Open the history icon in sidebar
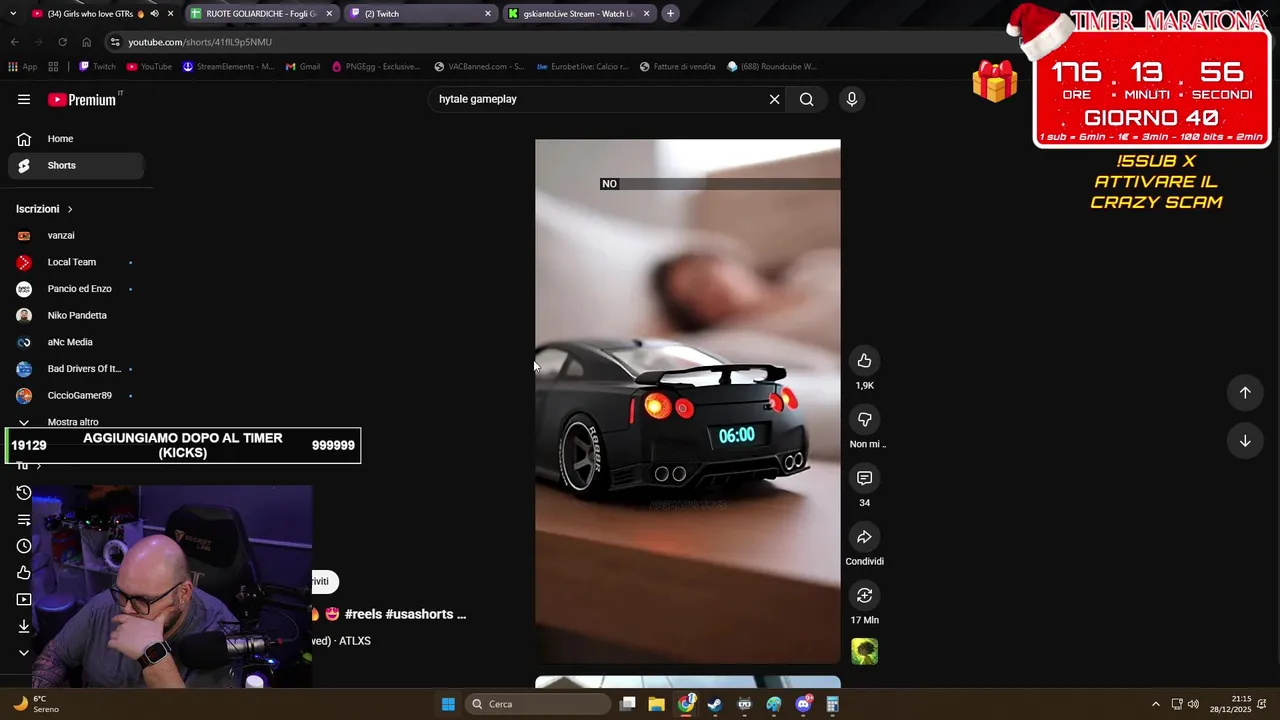Viewport: 1280px width, 720px height. [x=24, y=493]
